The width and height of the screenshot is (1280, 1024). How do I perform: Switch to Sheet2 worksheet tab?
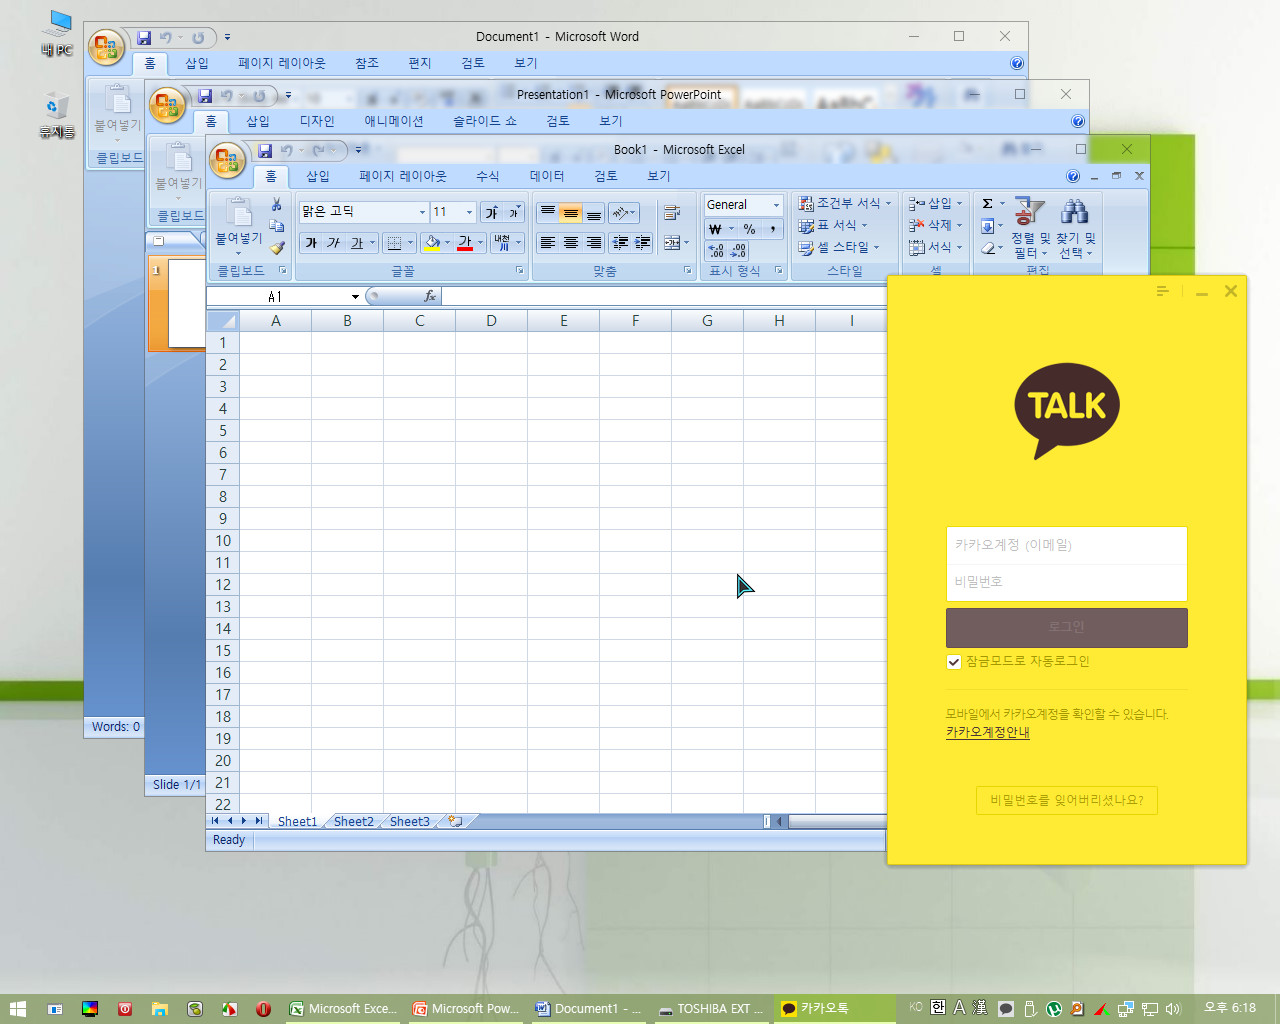(353, 821)
